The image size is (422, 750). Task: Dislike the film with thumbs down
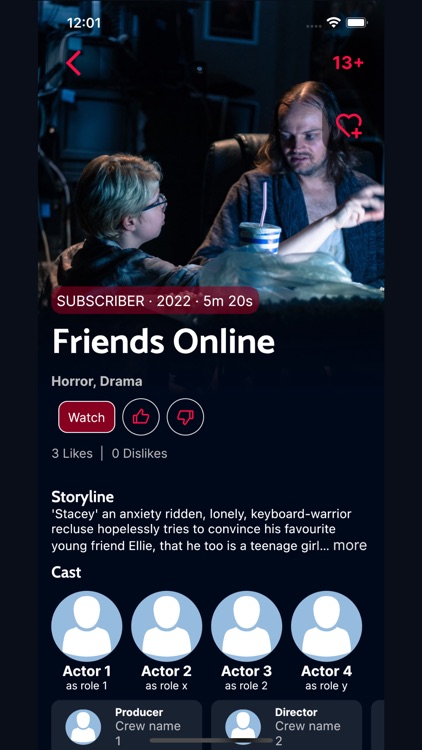pyautogui.click(x=185, y=417)
